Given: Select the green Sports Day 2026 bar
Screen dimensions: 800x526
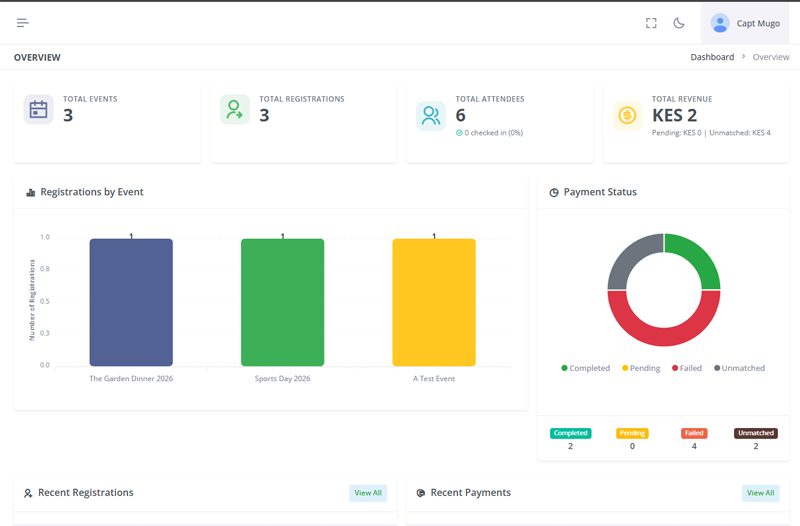Looking at the screenshot, I should pos(283,302).
